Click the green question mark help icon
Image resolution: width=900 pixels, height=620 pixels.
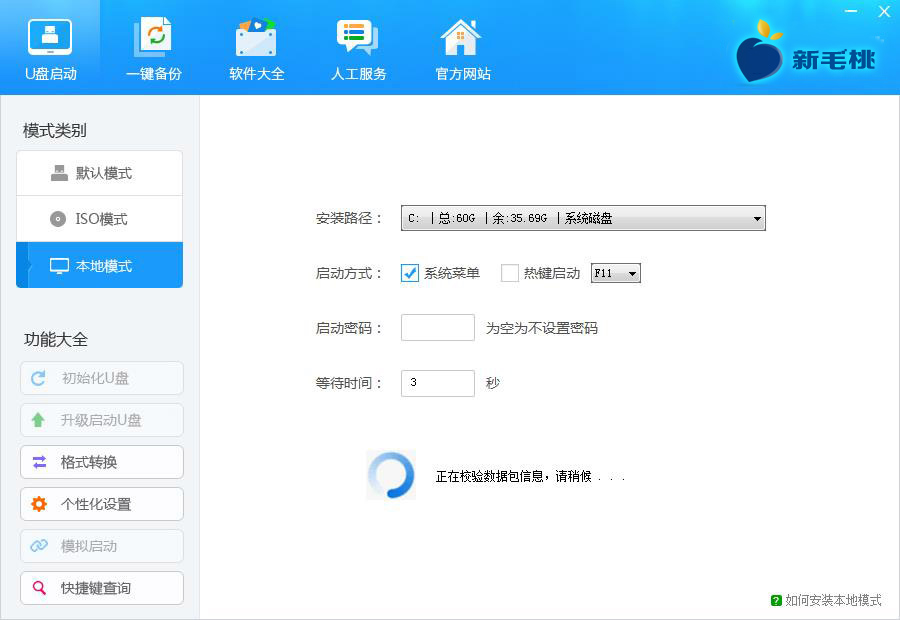point(776,600)
